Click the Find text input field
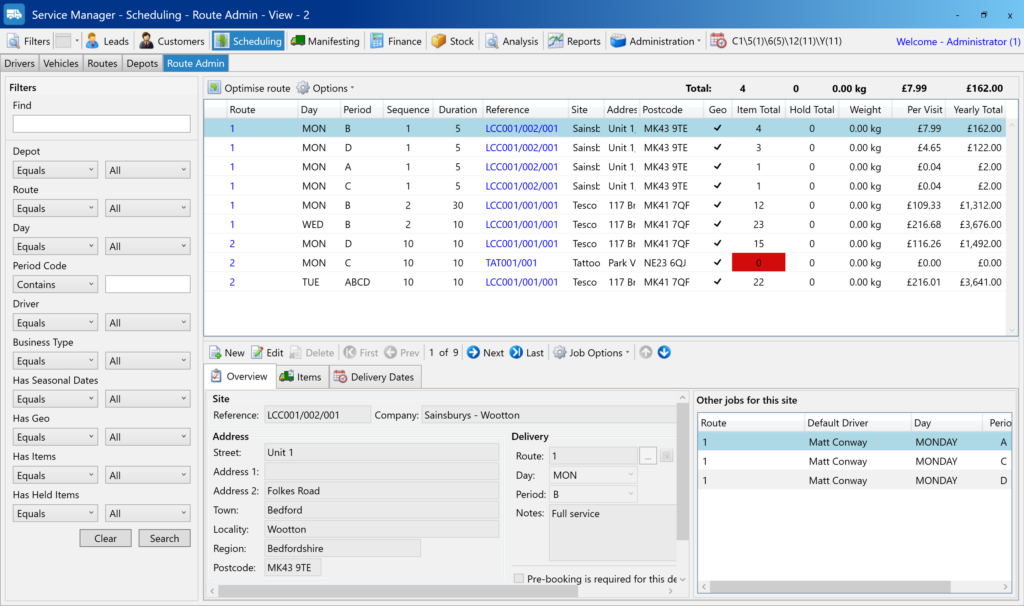This screenshot has height=606, width=1024. [101, 124]
